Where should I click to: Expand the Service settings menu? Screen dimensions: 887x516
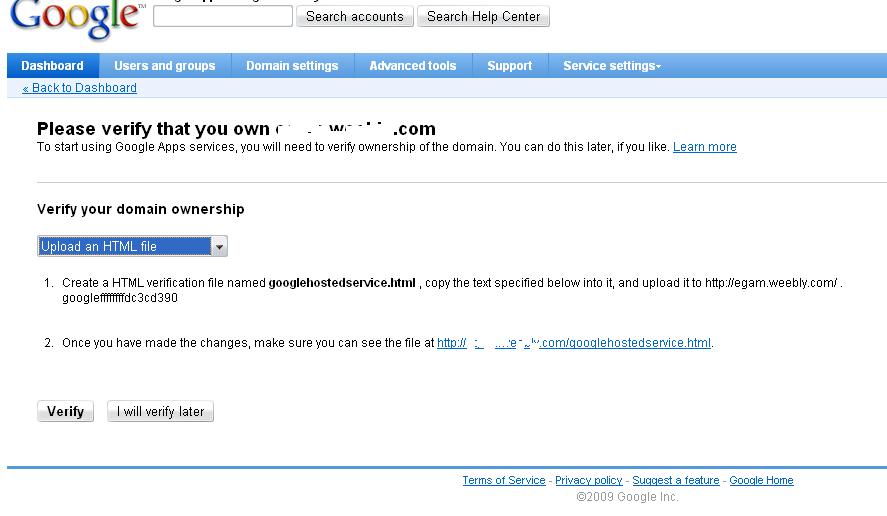tap(612, 66)
